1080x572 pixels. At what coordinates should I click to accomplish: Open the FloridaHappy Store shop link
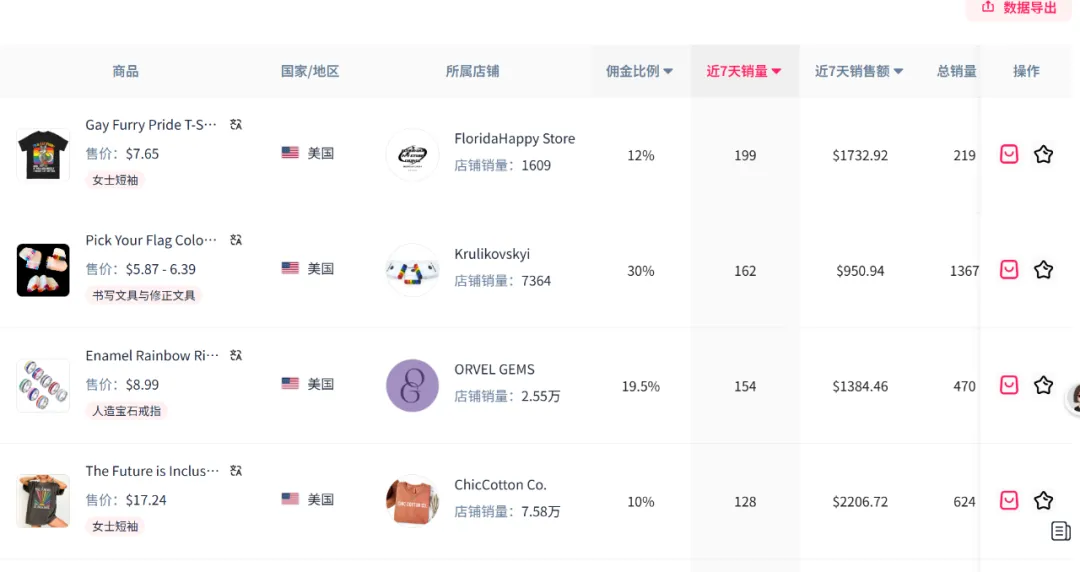[x=515, y=139]
